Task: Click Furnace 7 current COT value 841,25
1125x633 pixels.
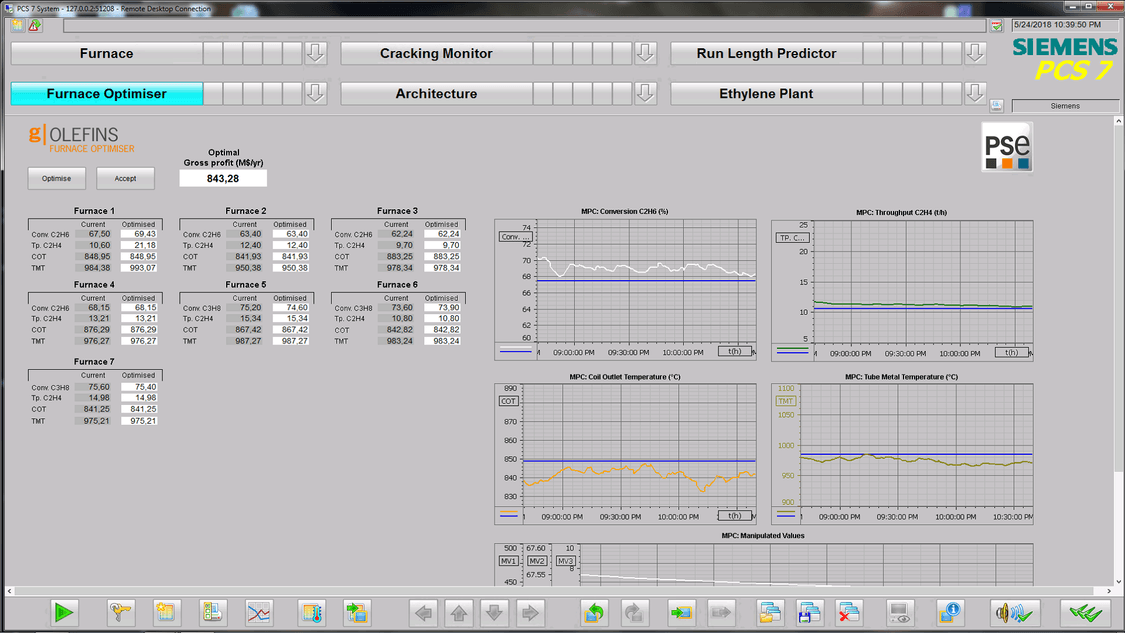Action: coord(93,409)
